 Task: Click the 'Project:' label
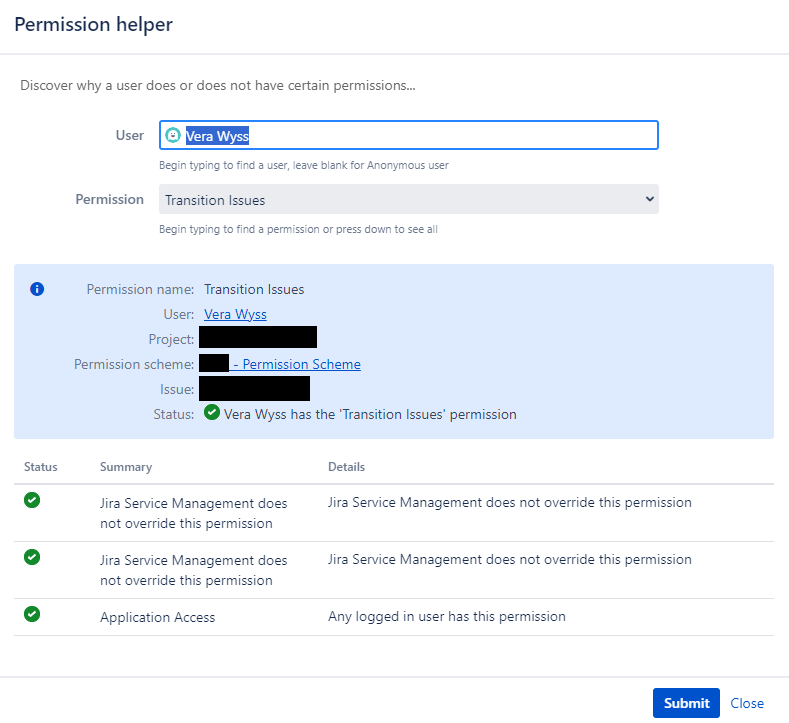tap(171, 339)
